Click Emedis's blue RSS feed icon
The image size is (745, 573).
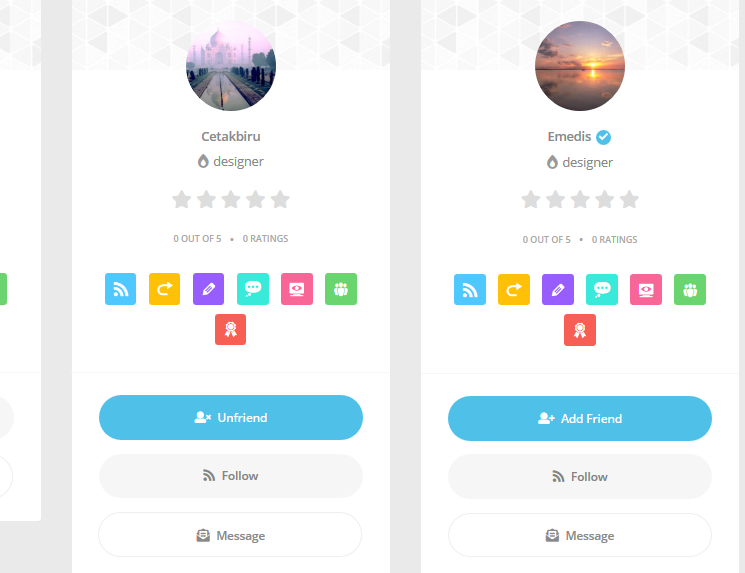click(x=470, y=289)
